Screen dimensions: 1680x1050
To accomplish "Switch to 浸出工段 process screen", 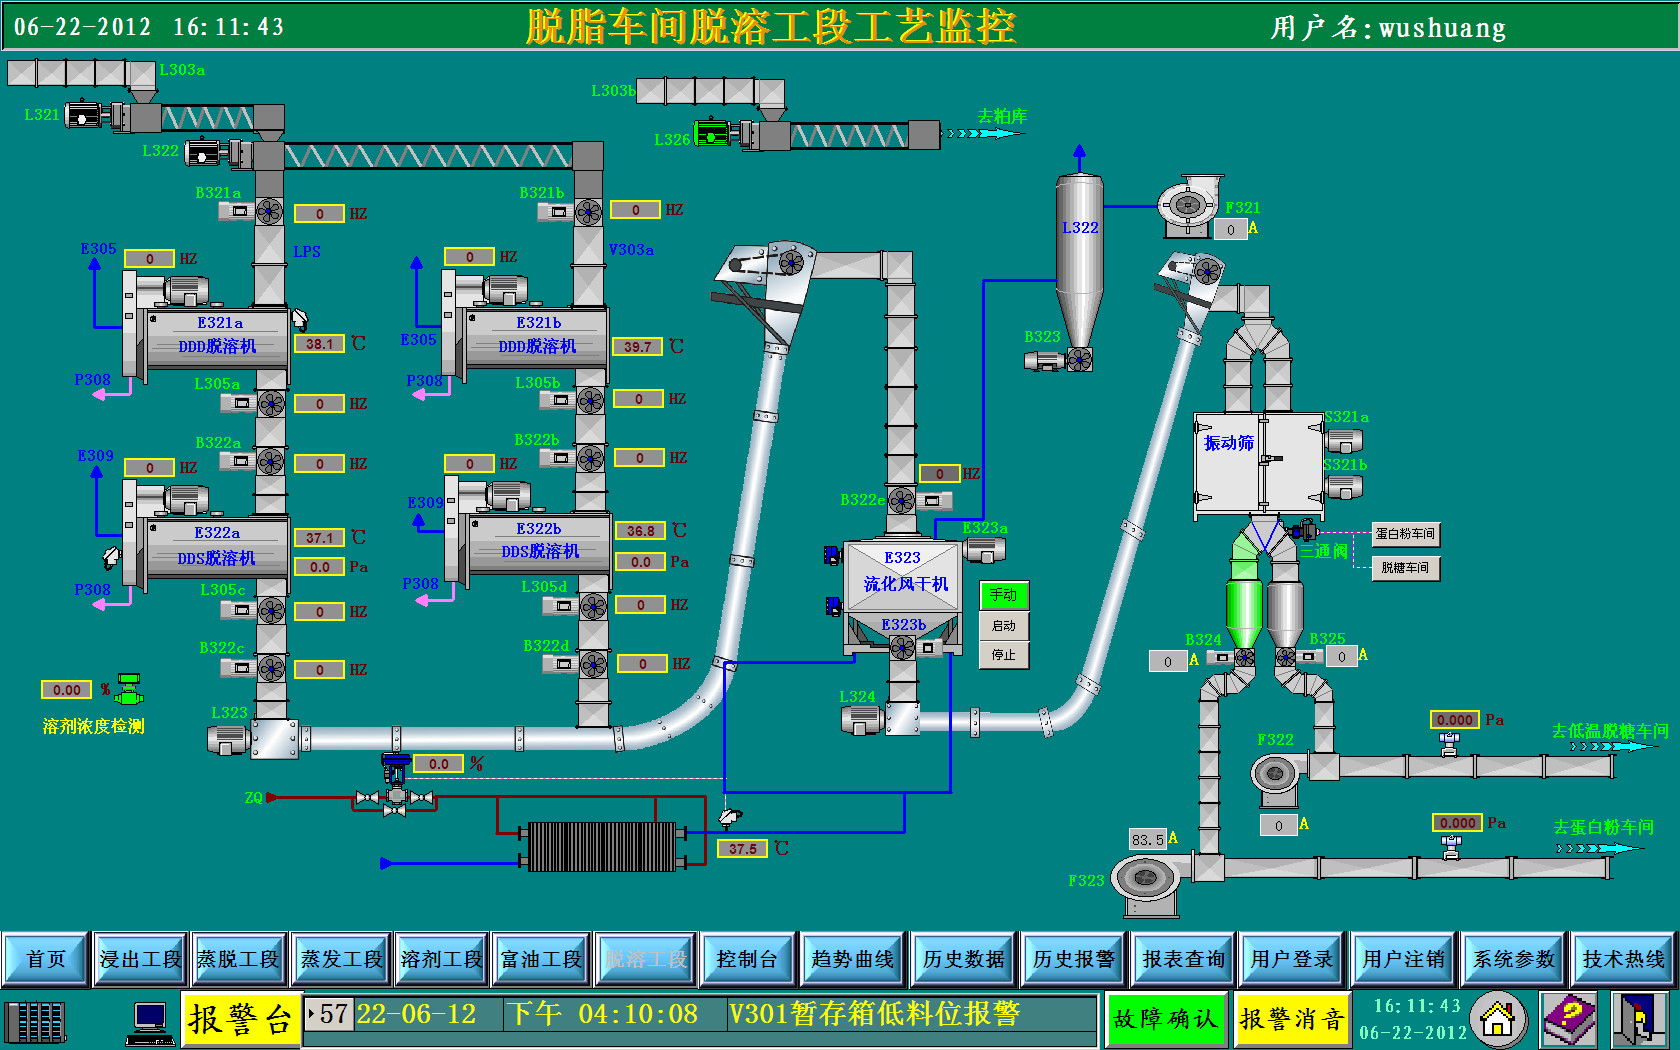I will (140, 959).
